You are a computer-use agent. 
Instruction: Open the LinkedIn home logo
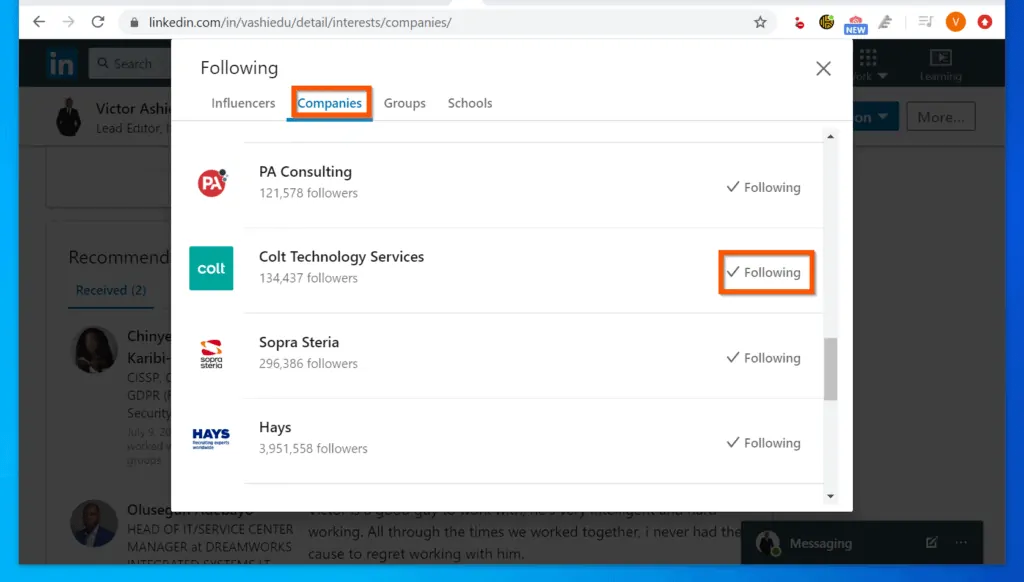61,62
